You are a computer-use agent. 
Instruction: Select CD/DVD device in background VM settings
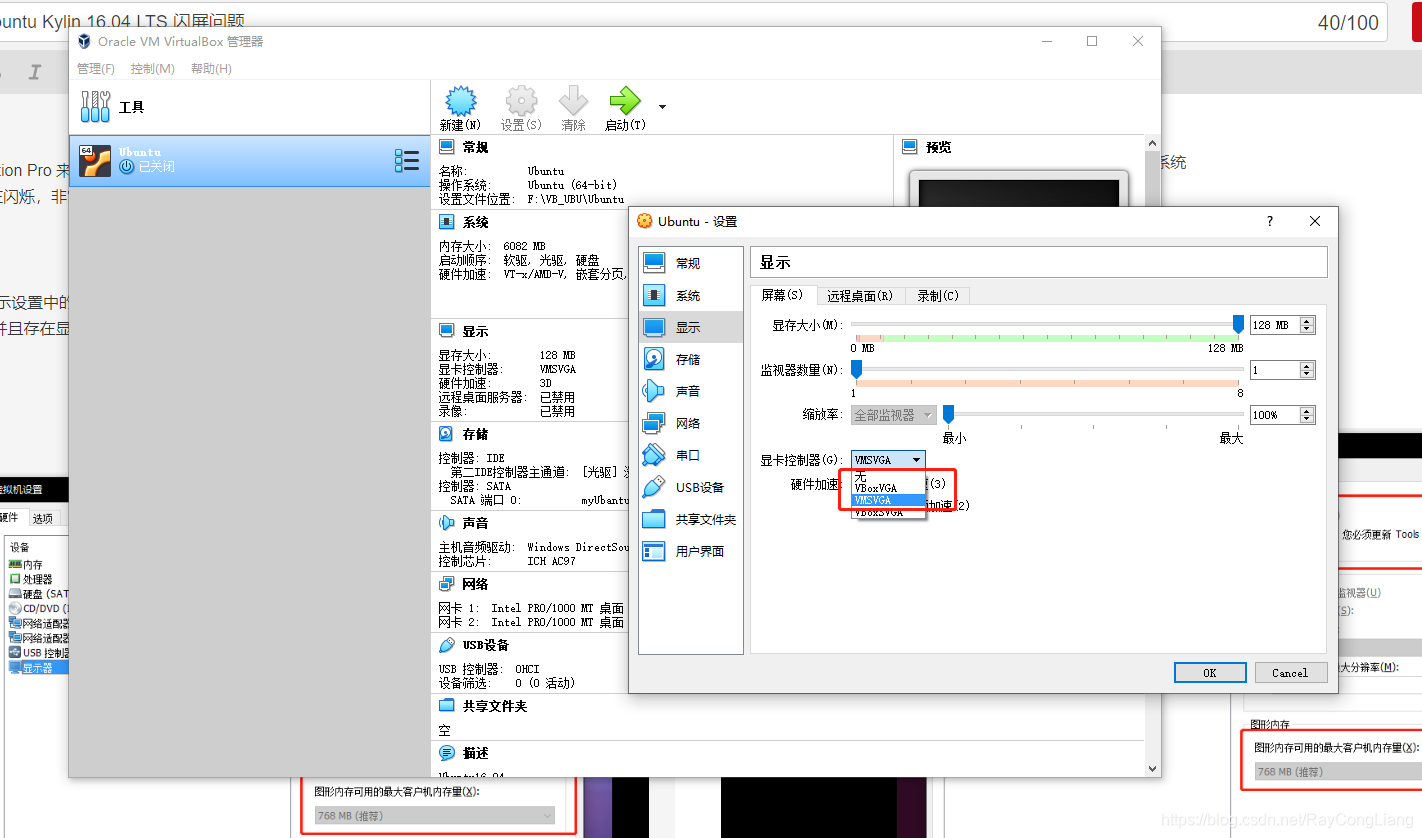38,608
